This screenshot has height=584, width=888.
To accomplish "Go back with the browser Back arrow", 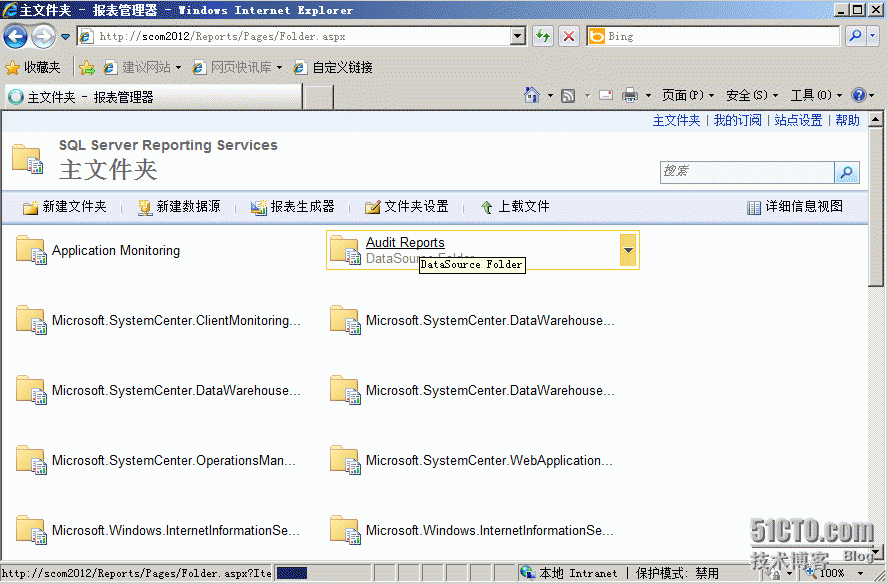I will 15,37.
